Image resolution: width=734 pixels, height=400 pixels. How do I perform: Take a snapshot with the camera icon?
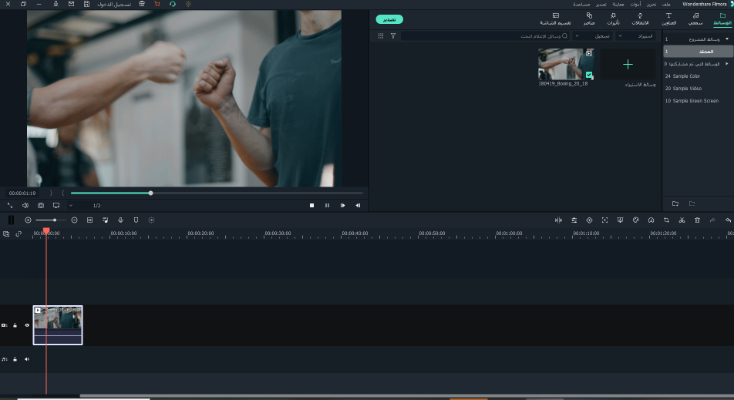click(x=41, y=205)
